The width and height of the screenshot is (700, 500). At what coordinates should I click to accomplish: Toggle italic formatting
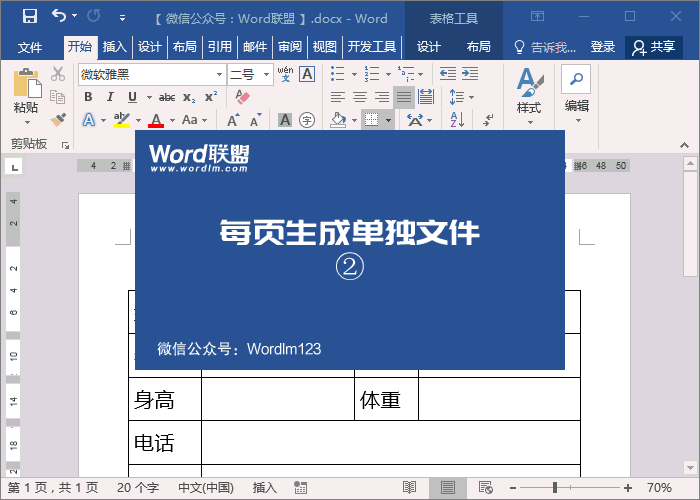point(110,97)
